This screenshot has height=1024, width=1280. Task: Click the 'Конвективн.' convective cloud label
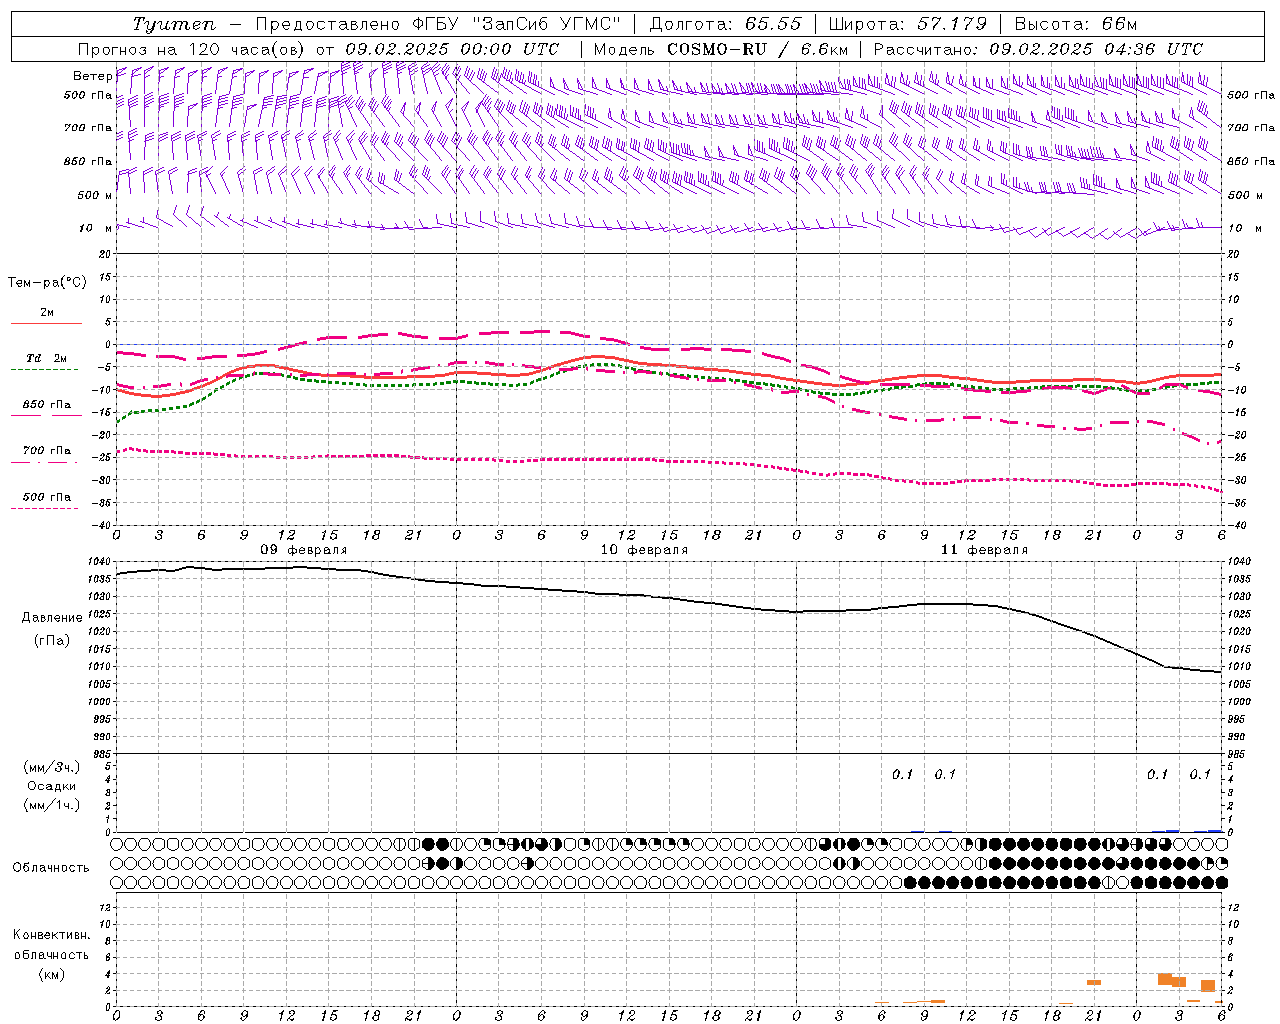coord(51,935)
